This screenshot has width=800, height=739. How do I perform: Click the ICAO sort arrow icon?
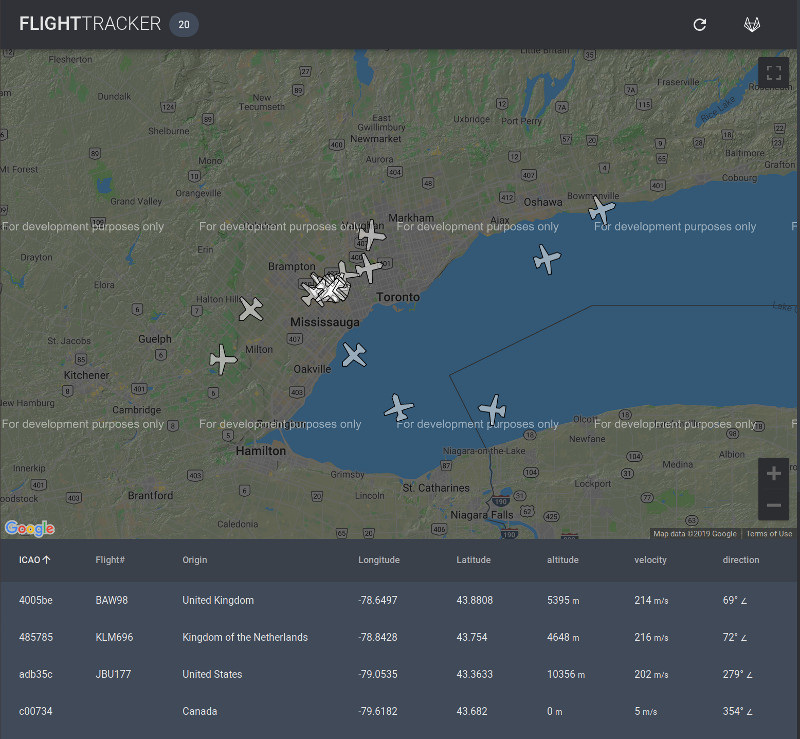tap(46, 560)
